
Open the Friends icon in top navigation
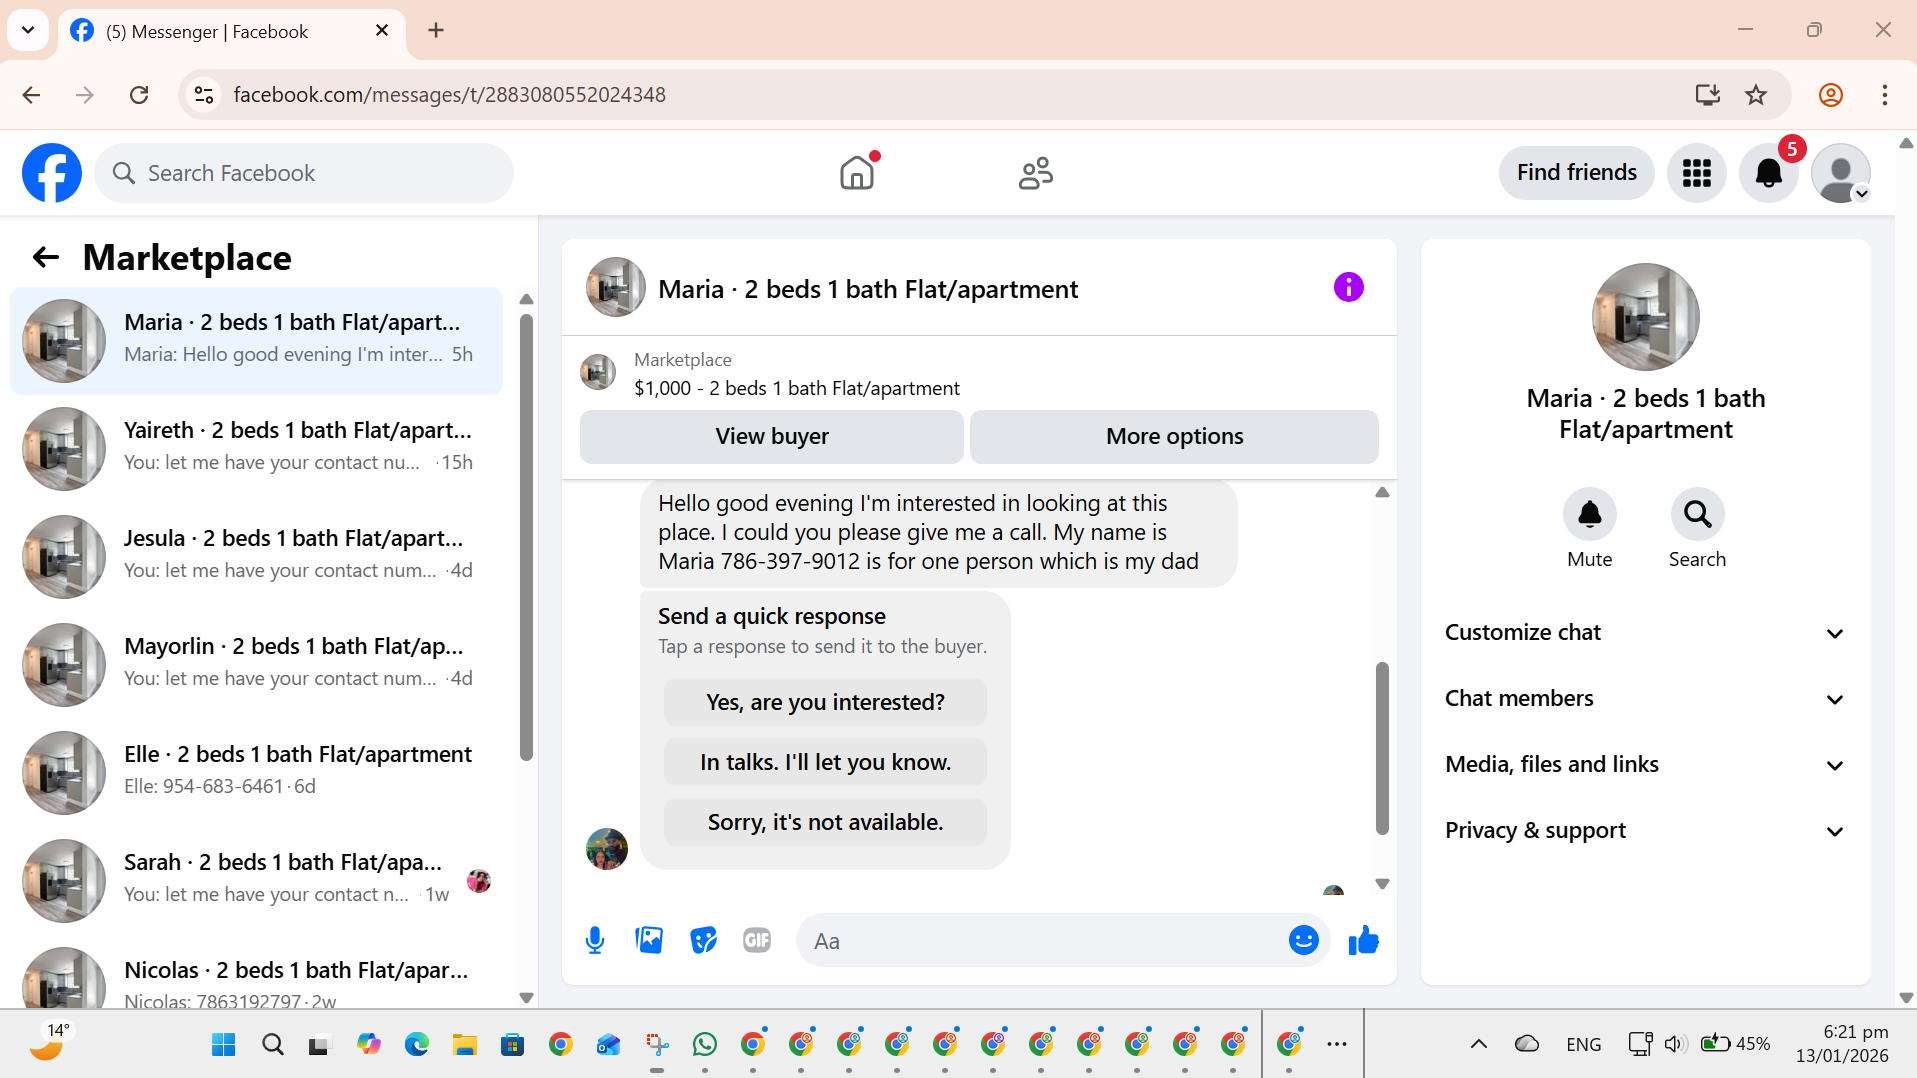(x=1035, y=173)
